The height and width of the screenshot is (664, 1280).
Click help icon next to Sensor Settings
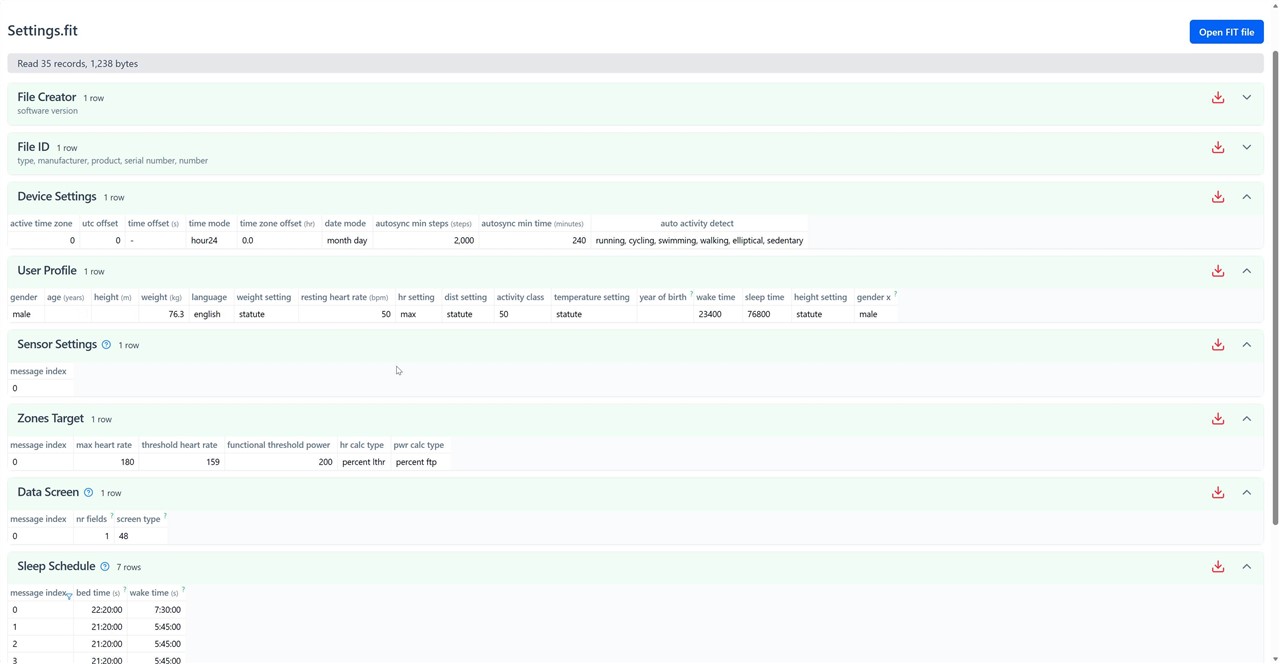pyautogui.click(x=106, y=345)
